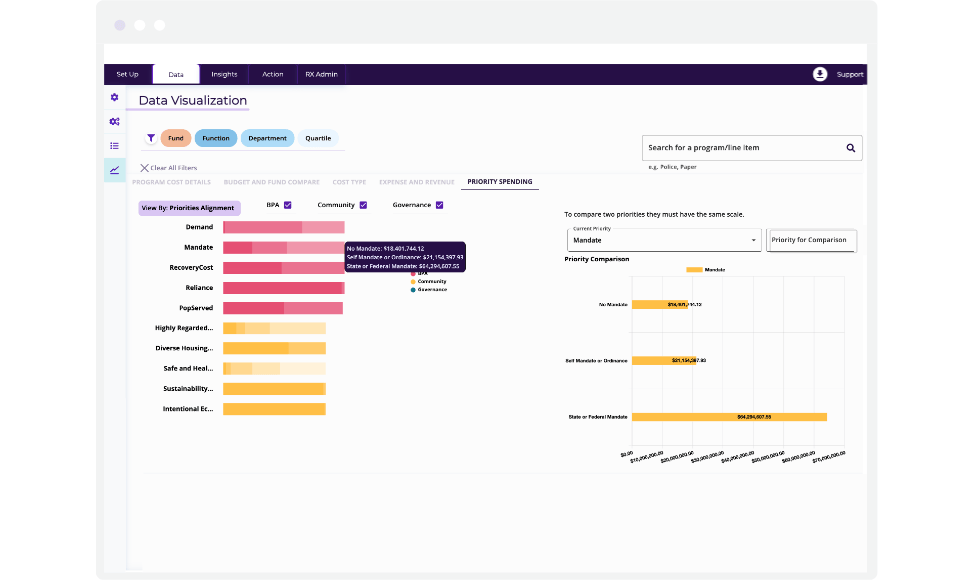
Task: Select the line chart sidebar icon
Action: tap(114, 170)
